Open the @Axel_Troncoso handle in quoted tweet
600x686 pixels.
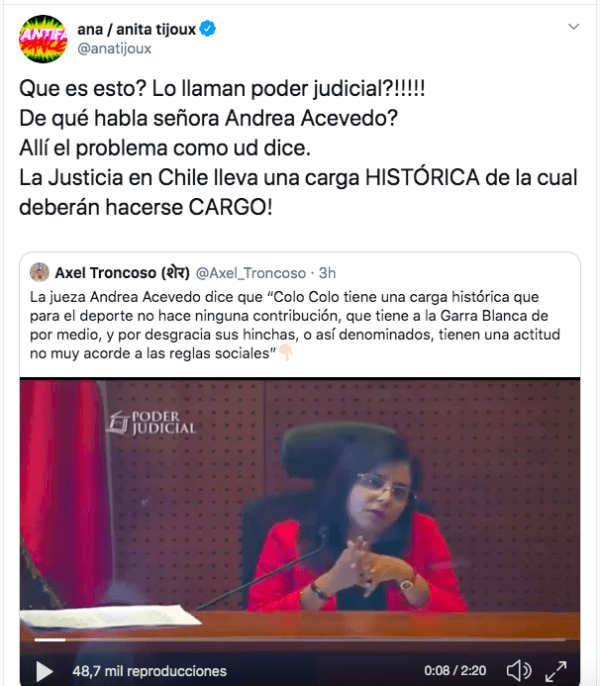251,273
